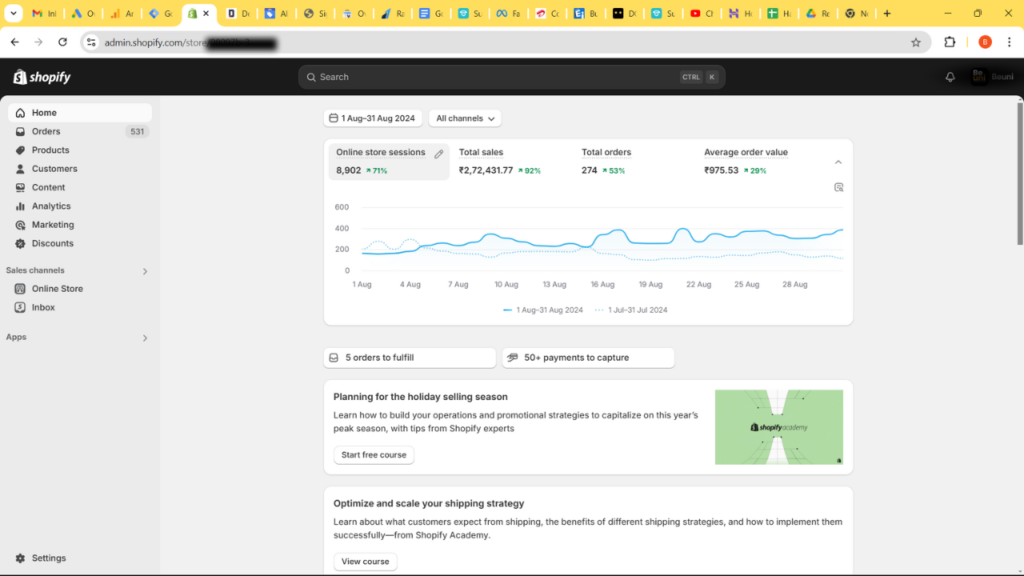Click the Shopify logo

pyautogui.click(x=42, y=77)
